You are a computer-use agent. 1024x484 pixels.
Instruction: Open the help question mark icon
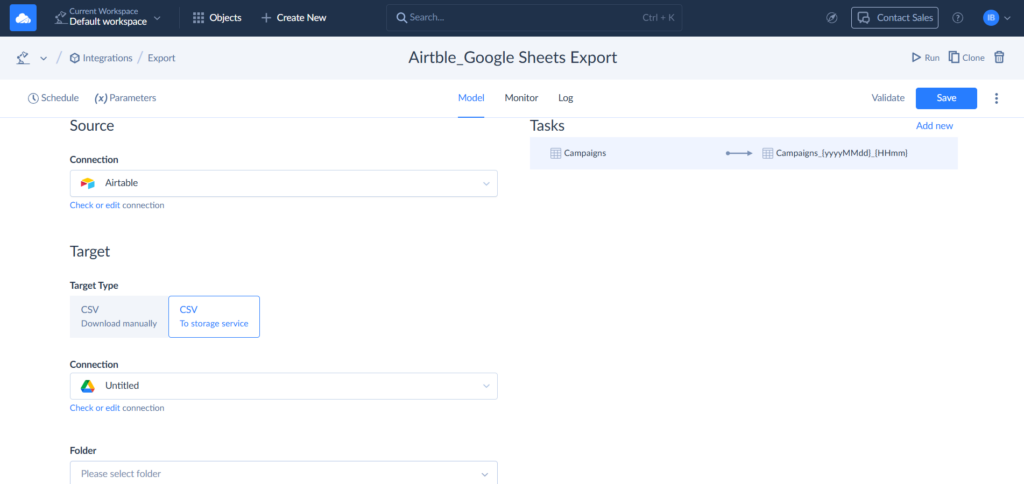point(958,18)
